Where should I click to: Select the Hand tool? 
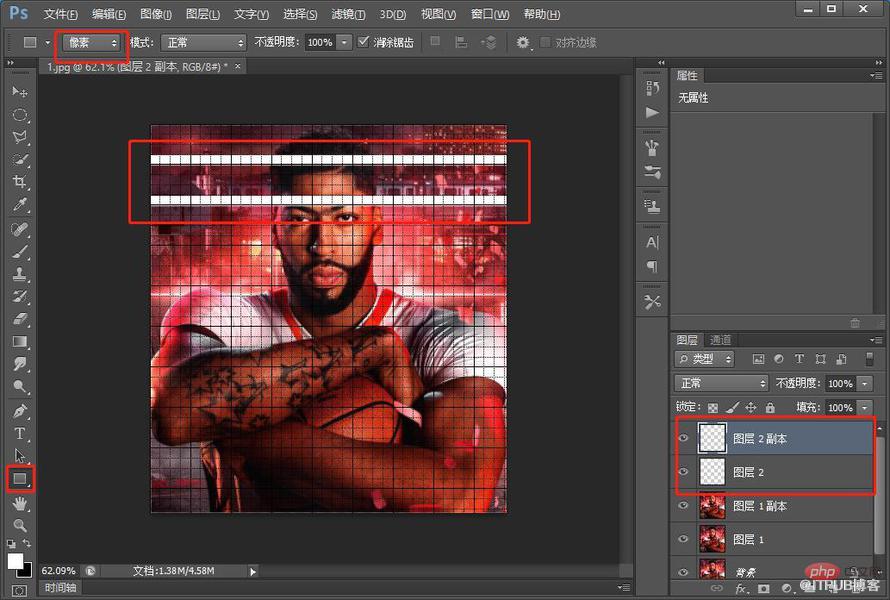click(x=20, y=503)
